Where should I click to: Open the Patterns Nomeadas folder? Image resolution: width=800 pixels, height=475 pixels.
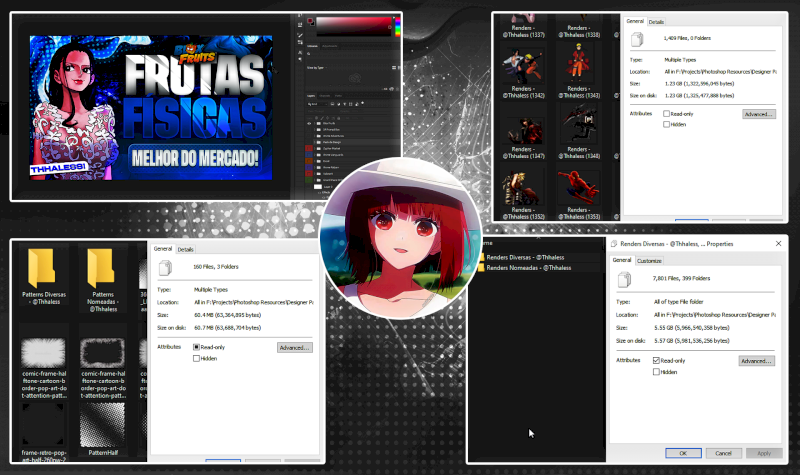[103, 268]
